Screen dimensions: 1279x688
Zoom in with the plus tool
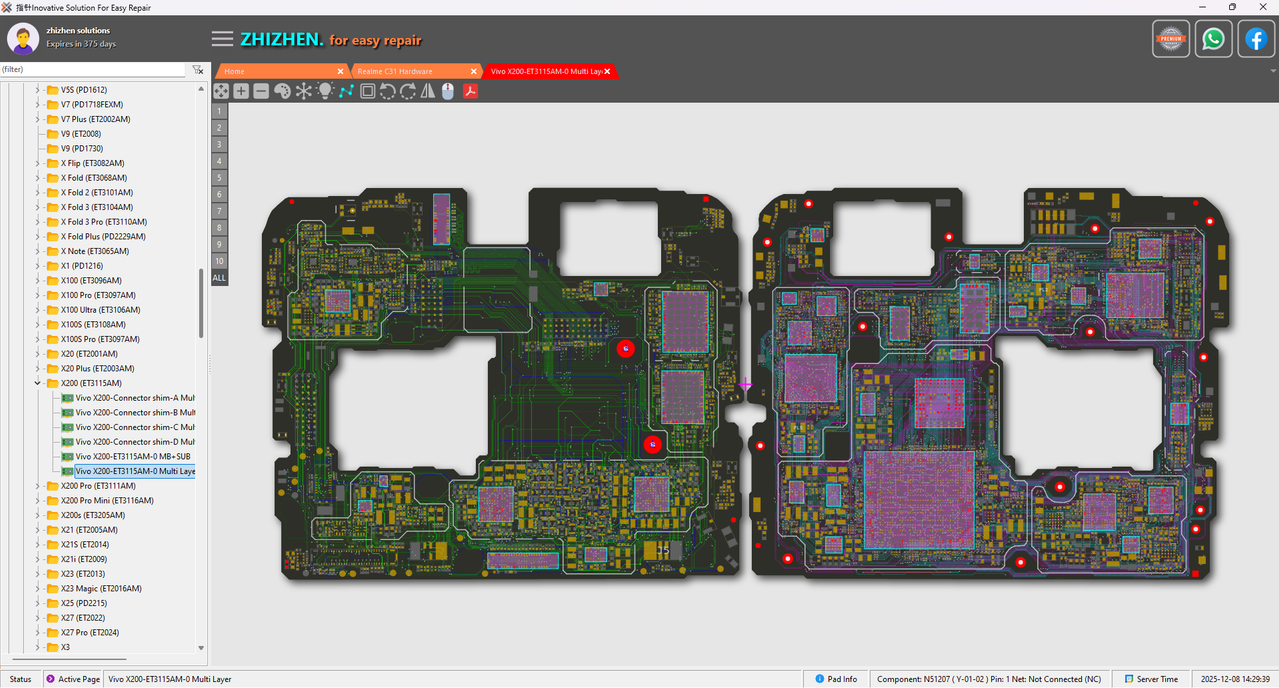241,91
